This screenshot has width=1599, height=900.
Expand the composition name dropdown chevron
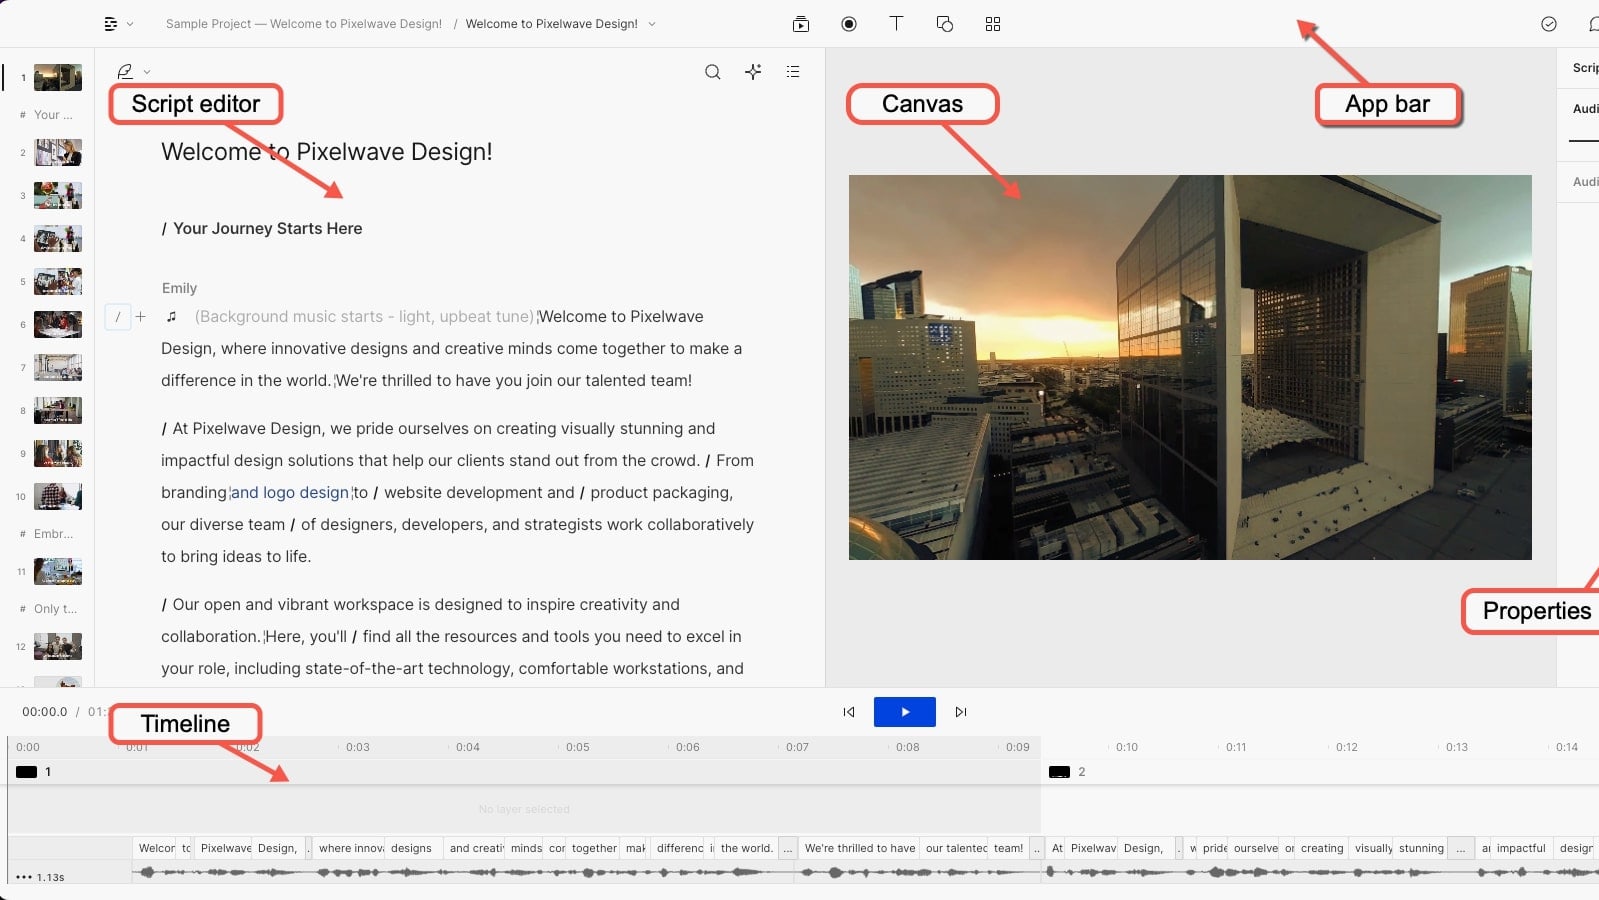click(652, 24)
